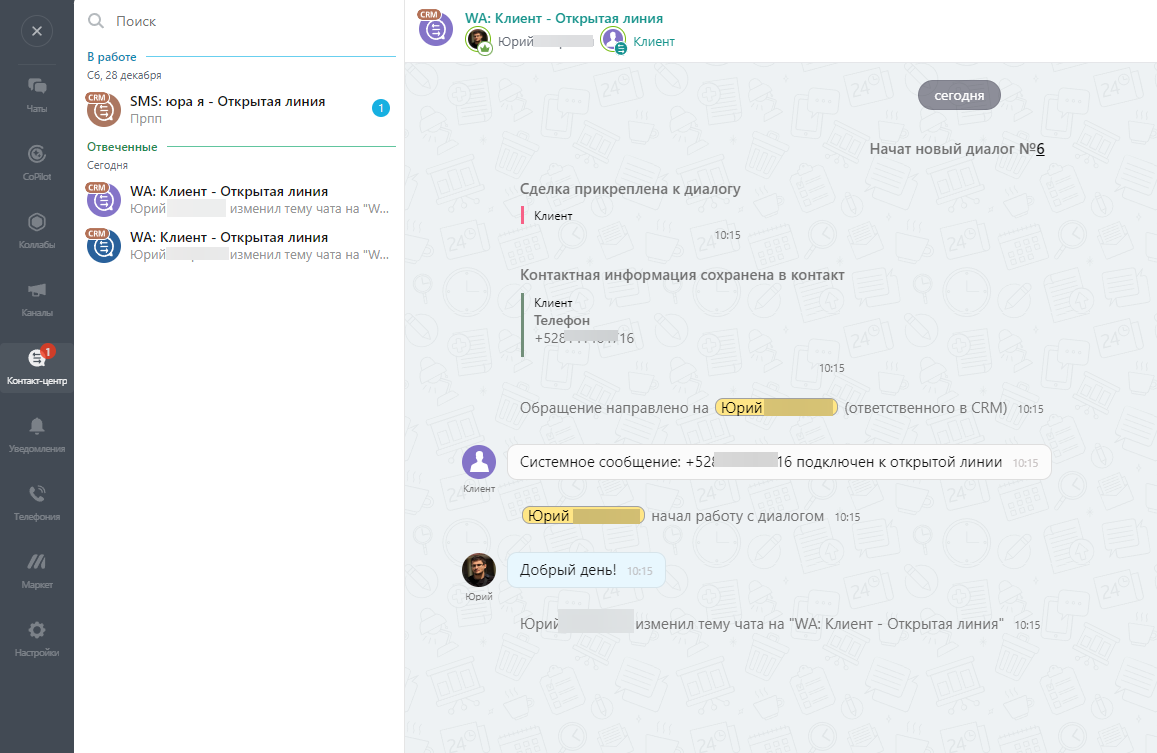The width and height of the screenshot is (1157, 753).
Task: Open second WA: Клиент chat with blue avatar
Action: coord(239,245)
